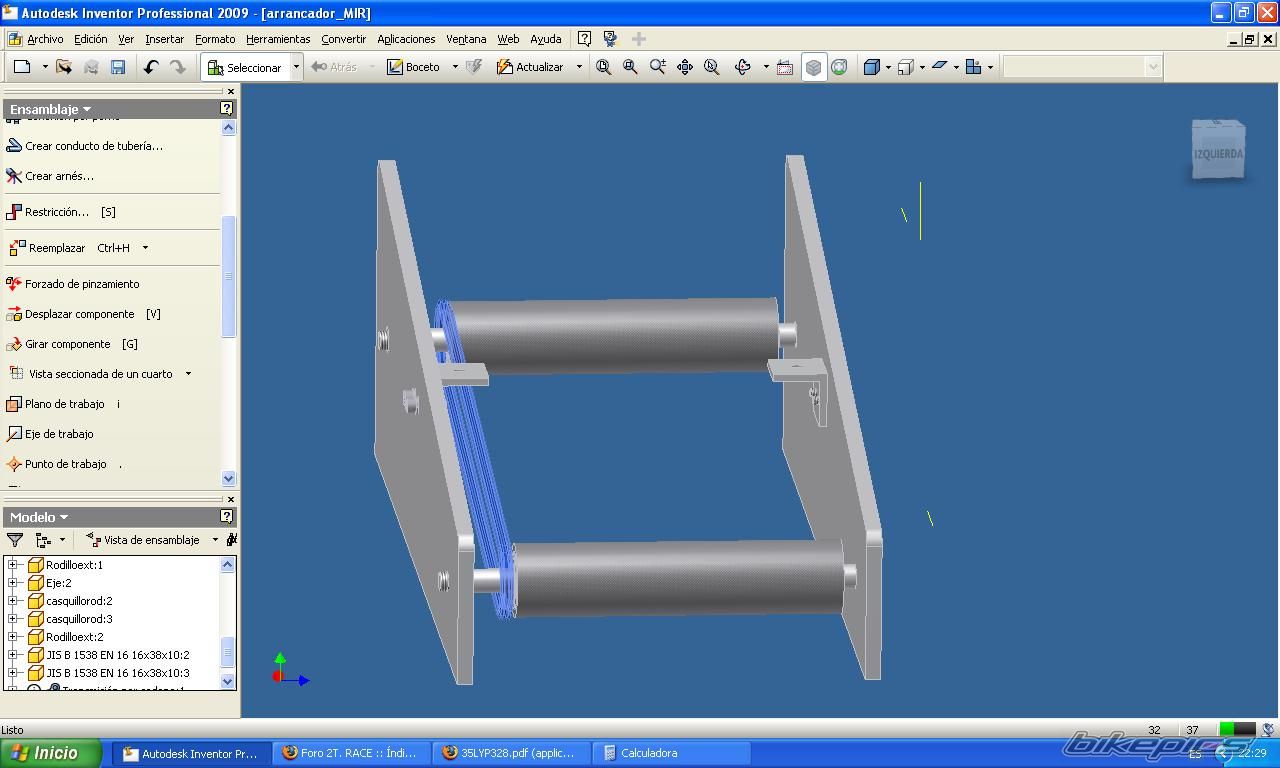Click the Eje de trabajo icon

[x=14, y=434]
